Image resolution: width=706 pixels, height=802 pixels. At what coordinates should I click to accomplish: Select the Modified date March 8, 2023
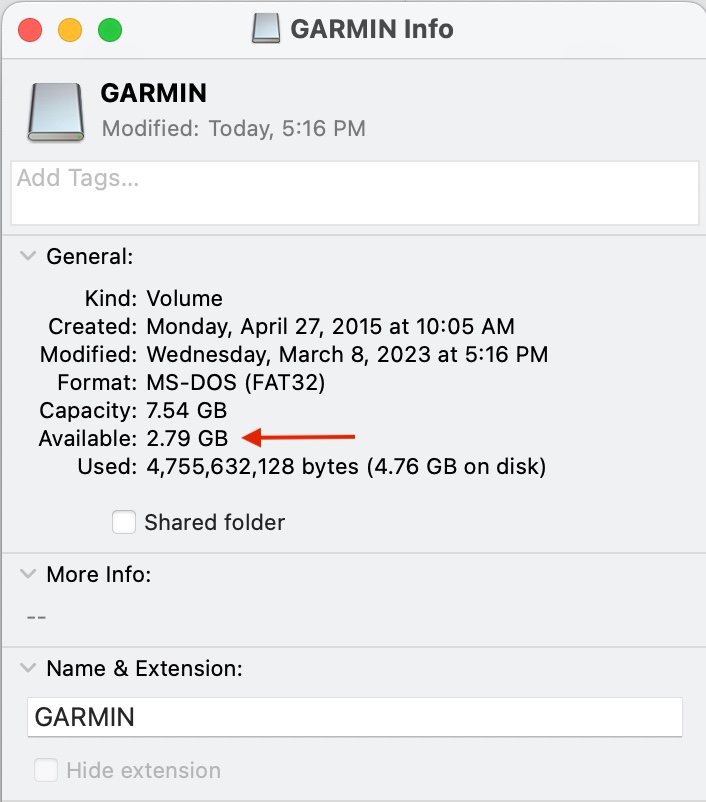coord(347,354)
